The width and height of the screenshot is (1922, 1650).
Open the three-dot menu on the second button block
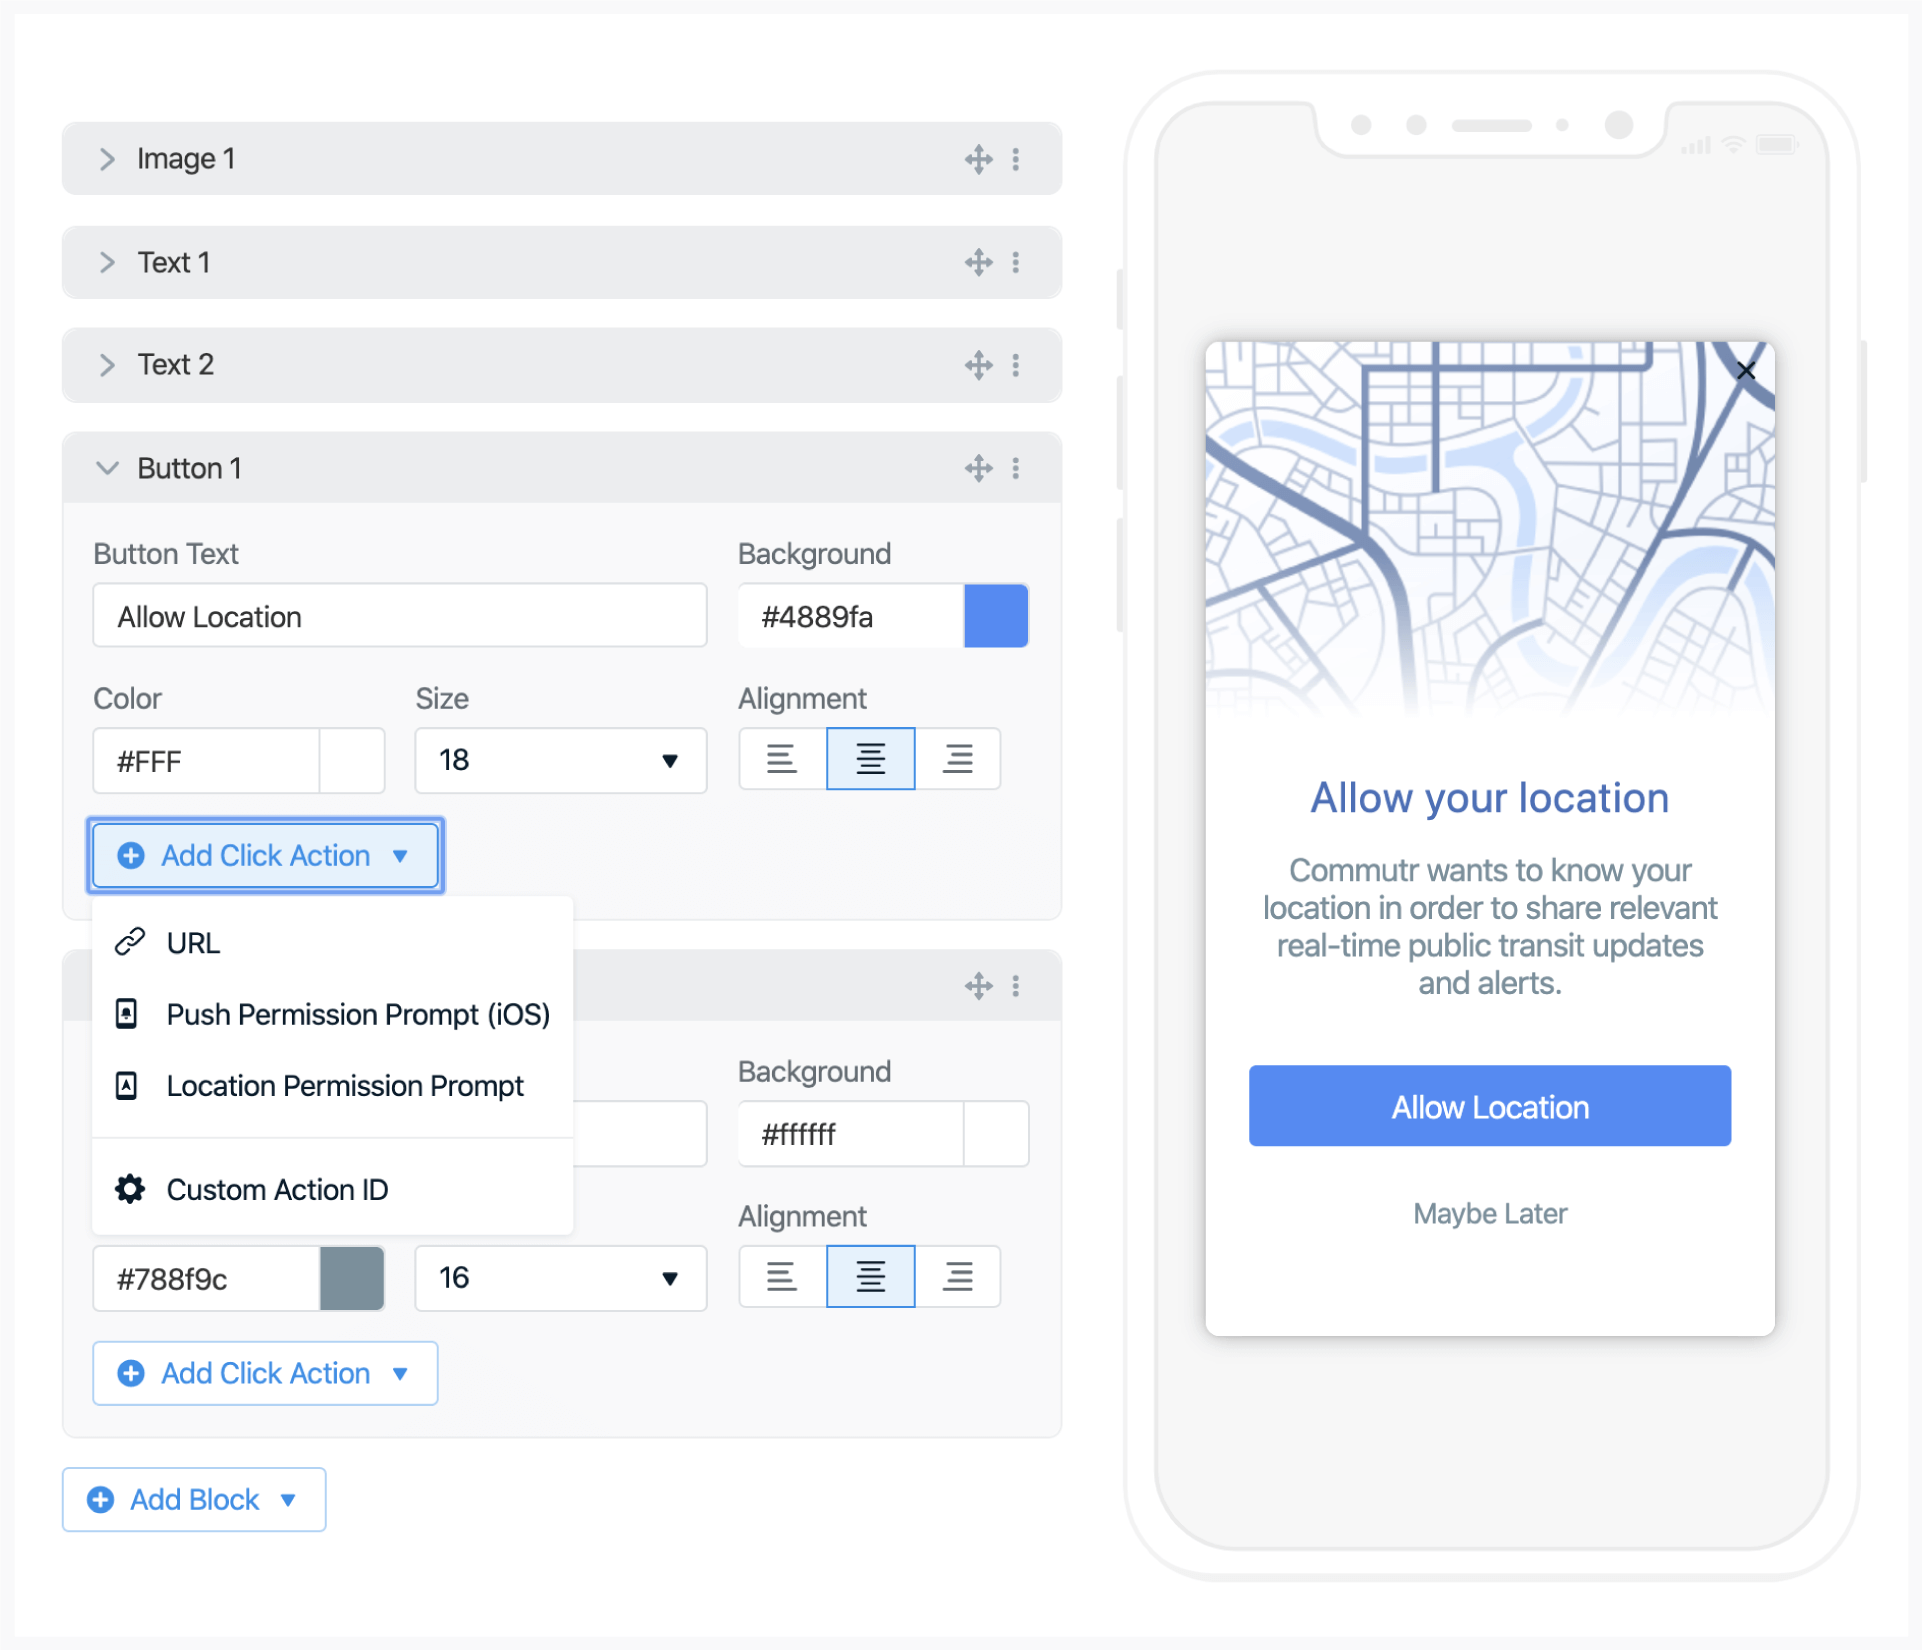[1016, 986]
